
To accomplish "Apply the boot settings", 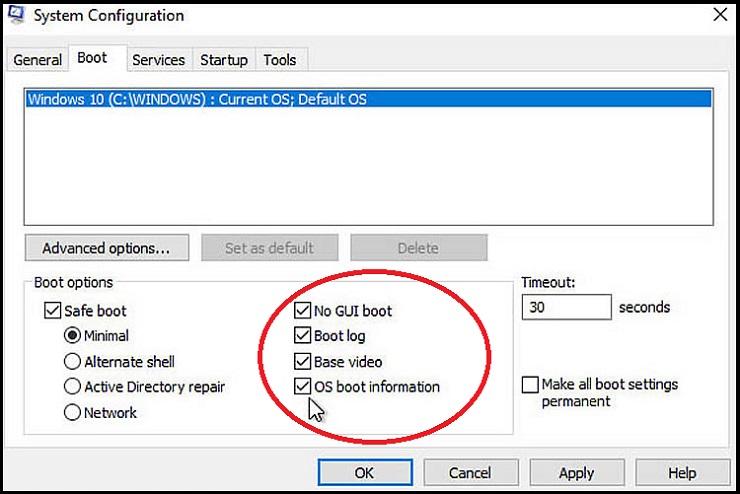I will [x=577, y=472].
